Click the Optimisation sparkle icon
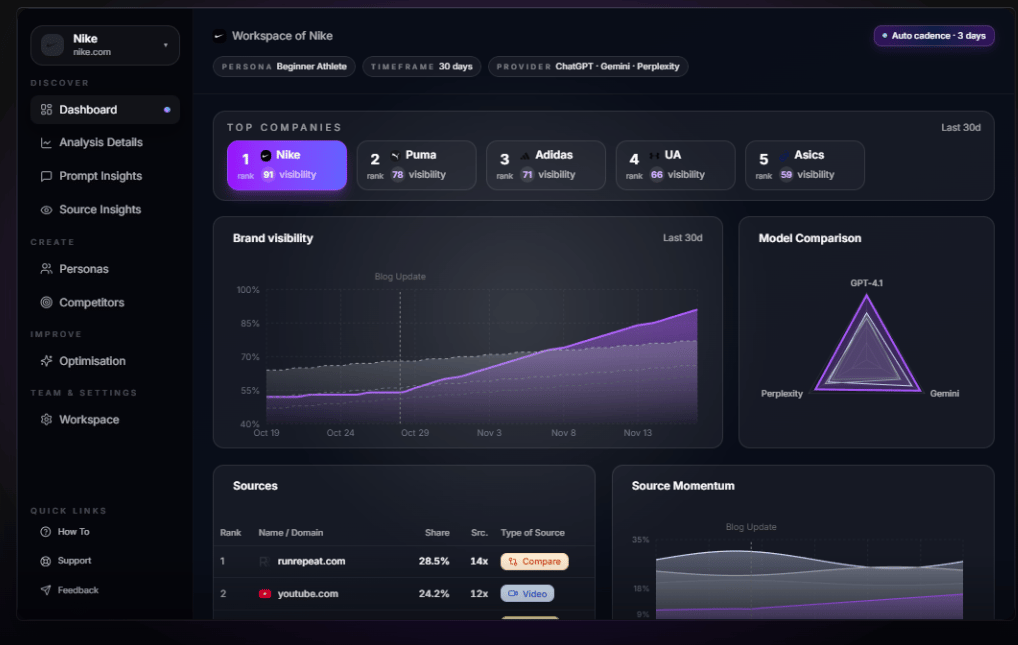1018x645 pixels. pos(46,361)
